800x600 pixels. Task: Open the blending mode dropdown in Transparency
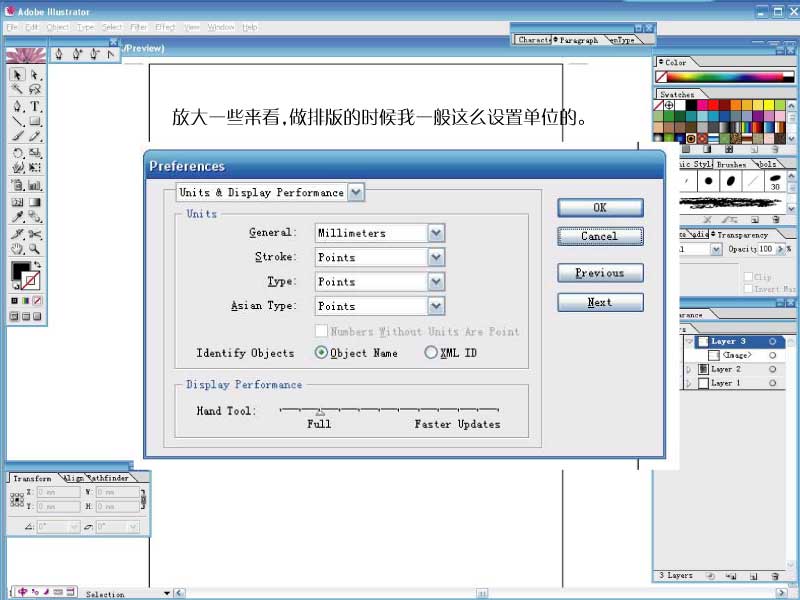716,249
